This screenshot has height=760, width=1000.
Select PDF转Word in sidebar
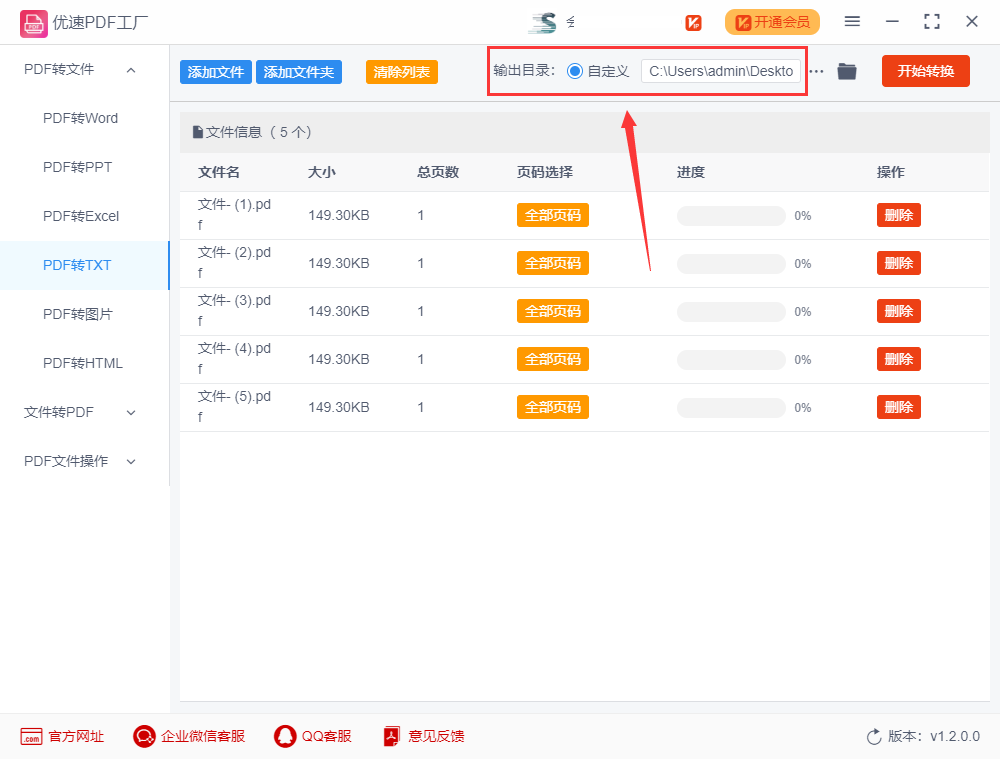point(80,119)
